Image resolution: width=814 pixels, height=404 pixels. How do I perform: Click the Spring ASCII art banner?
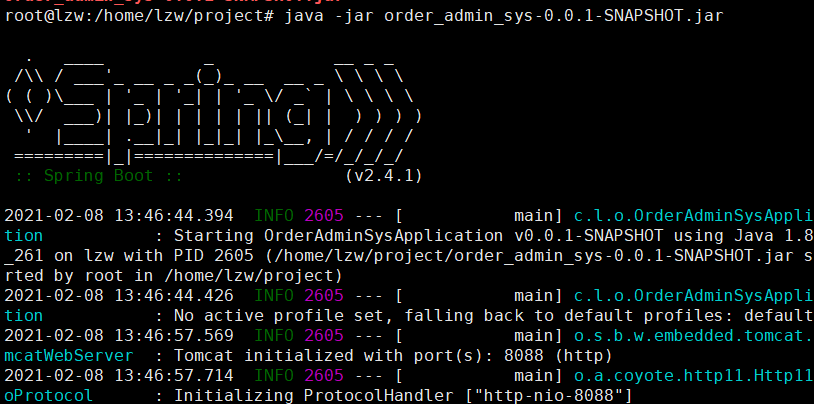(213, 110)
